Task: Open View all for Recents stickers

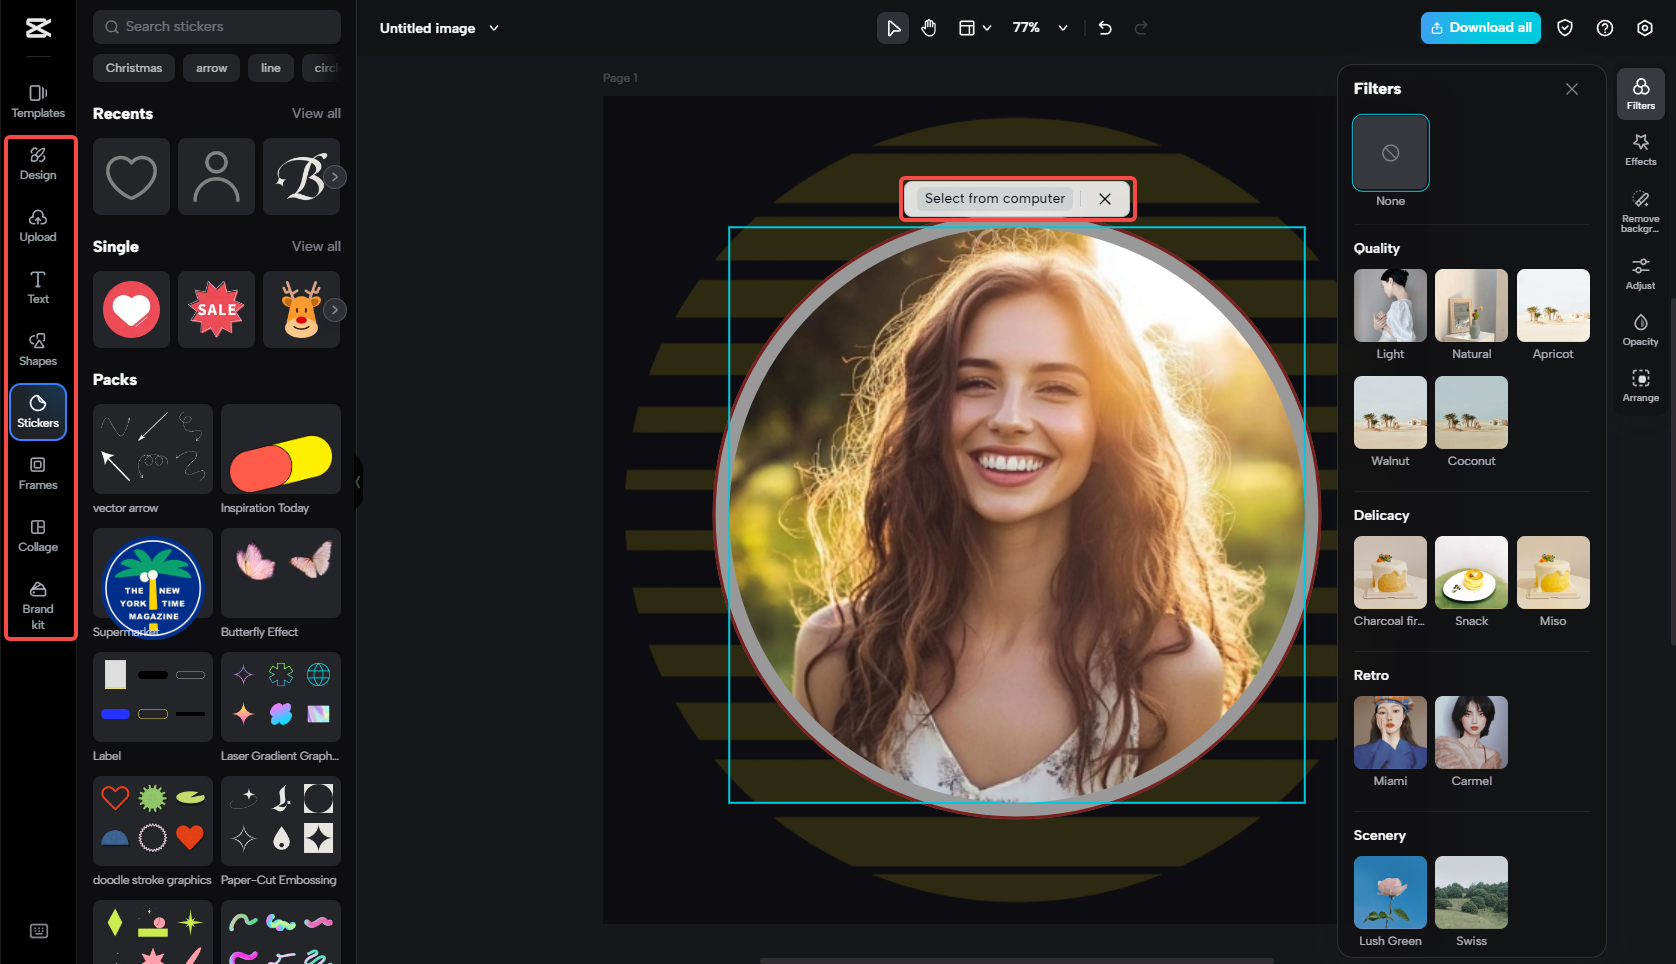Action: (x=316, y=113)
